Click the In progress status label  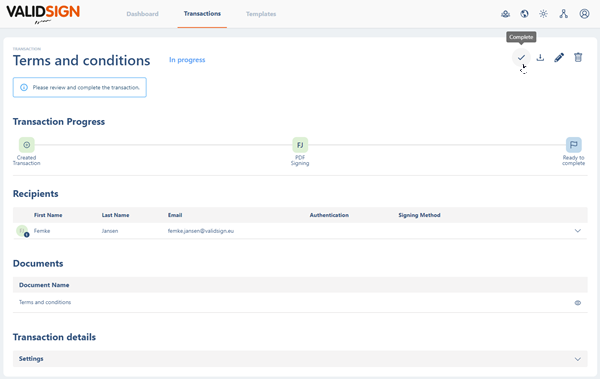(187, 60)
